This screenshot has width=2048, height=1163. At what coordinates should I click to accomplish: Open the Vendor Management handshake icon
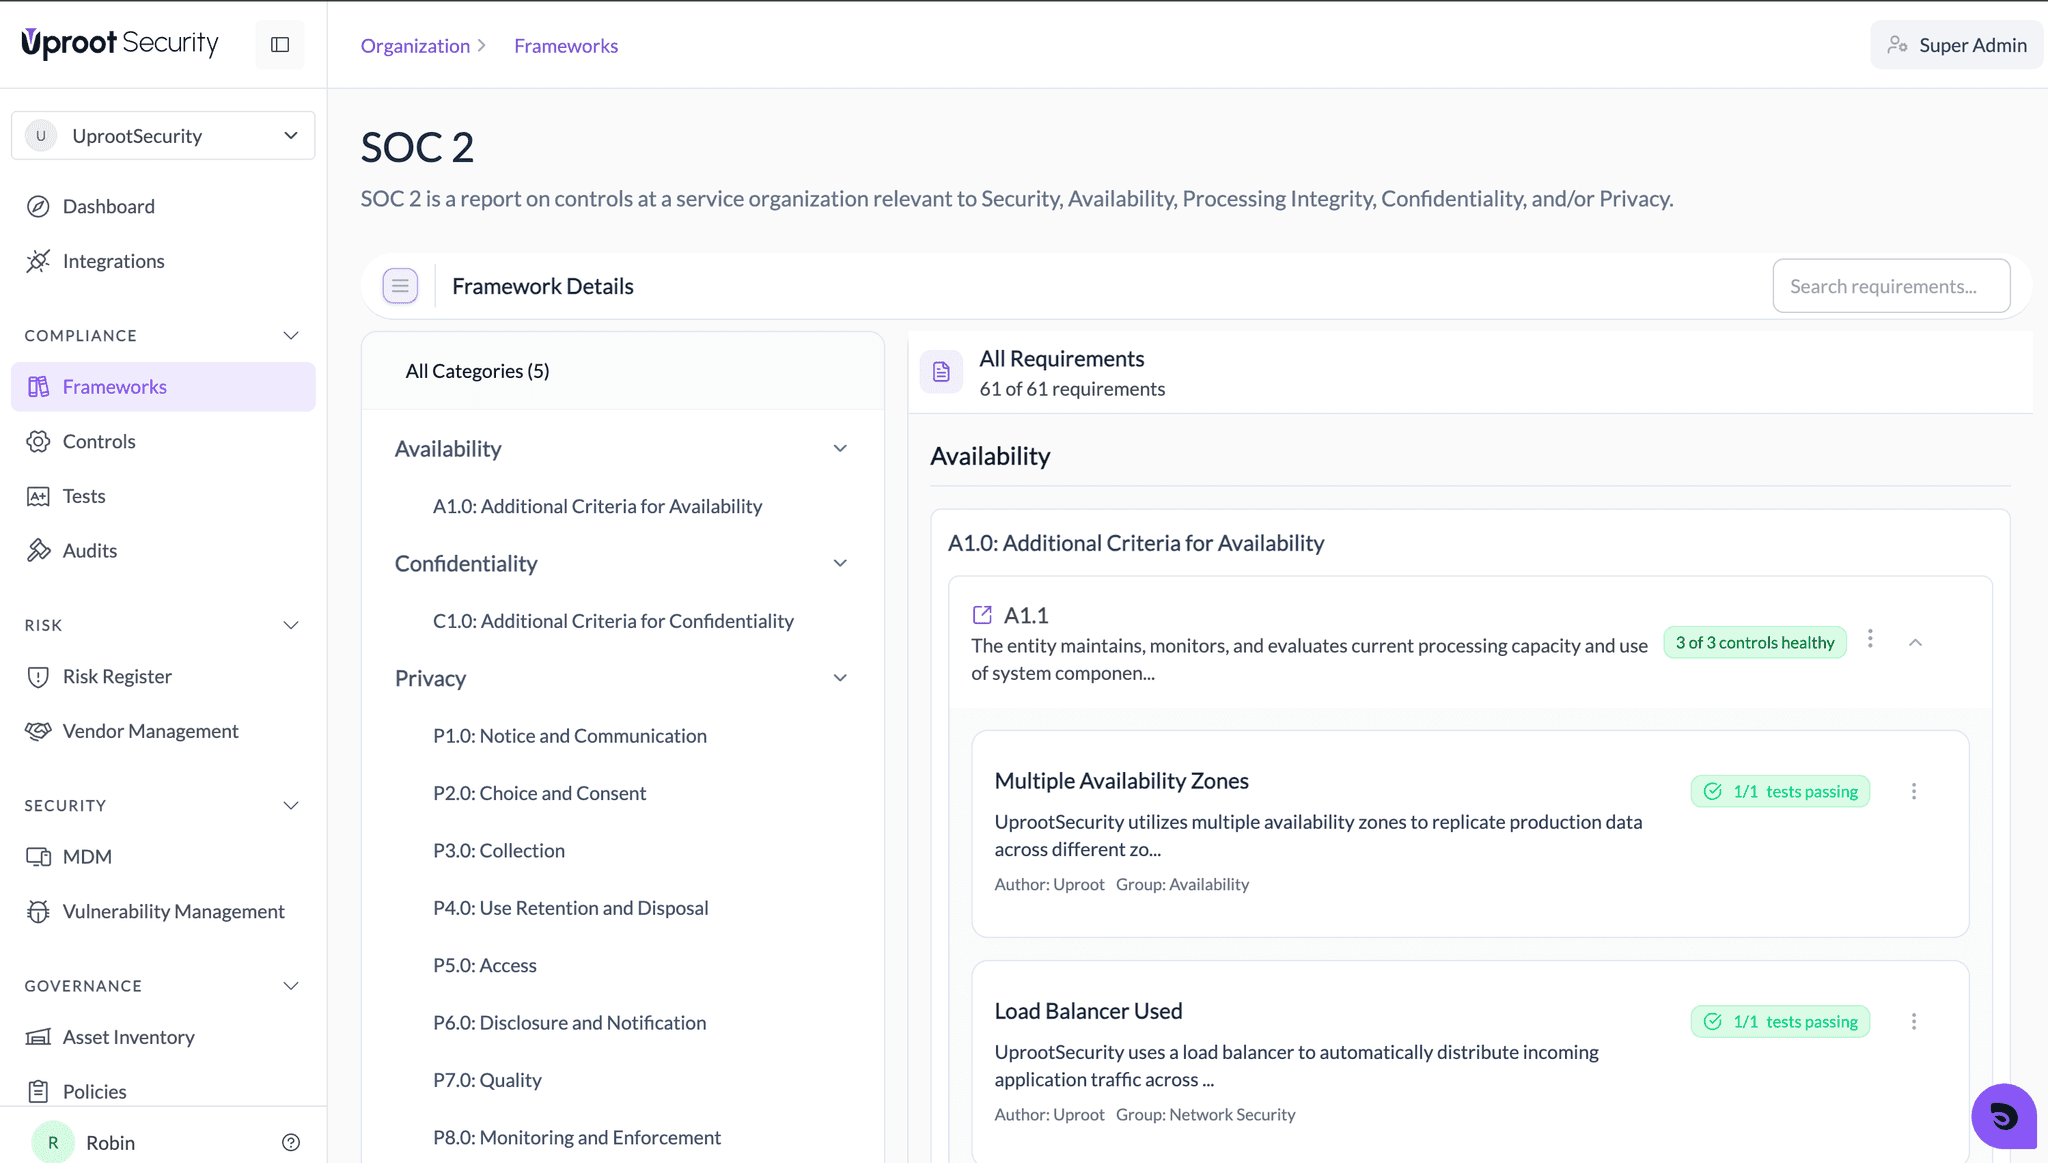tap(38, 731)
